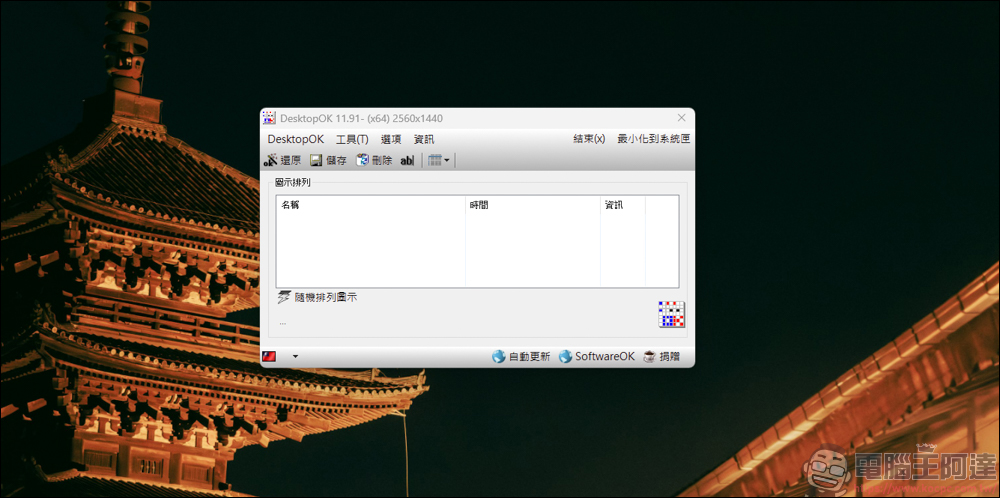Click the Restore (還原) toolbar button
The image size is (1000, 498).
pos(282,160)
